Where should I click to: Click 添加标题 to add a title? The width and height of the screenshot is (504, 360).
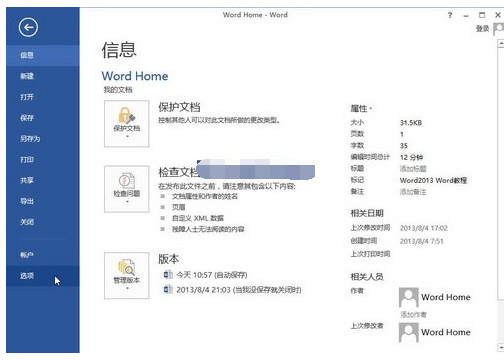(x=413, y=169)
